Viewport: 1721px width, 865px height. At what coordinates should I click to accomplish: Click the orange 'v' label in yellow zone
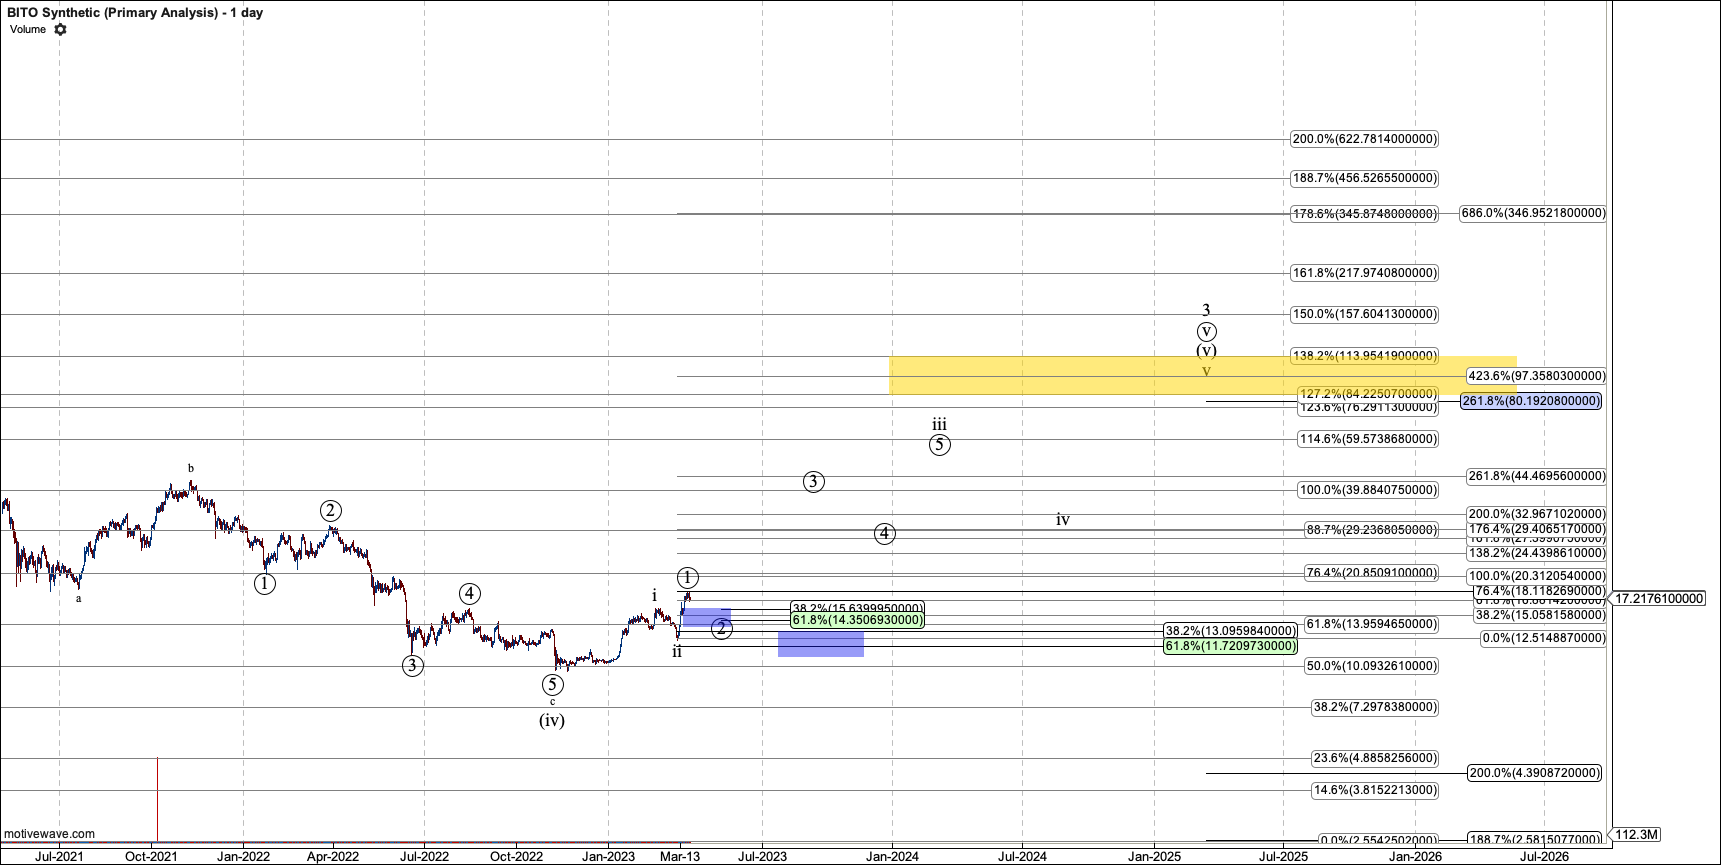[x=1206, y=372]
